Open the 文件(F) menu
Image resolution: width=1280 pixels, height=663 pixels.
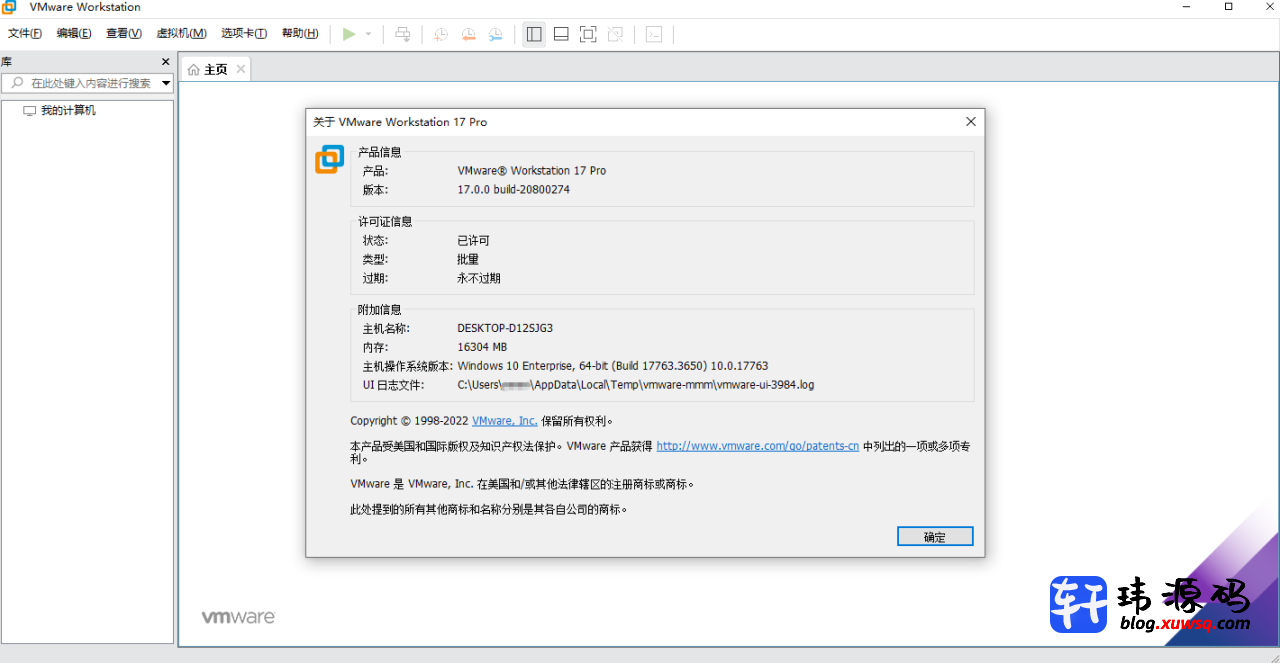pos(25,33)
